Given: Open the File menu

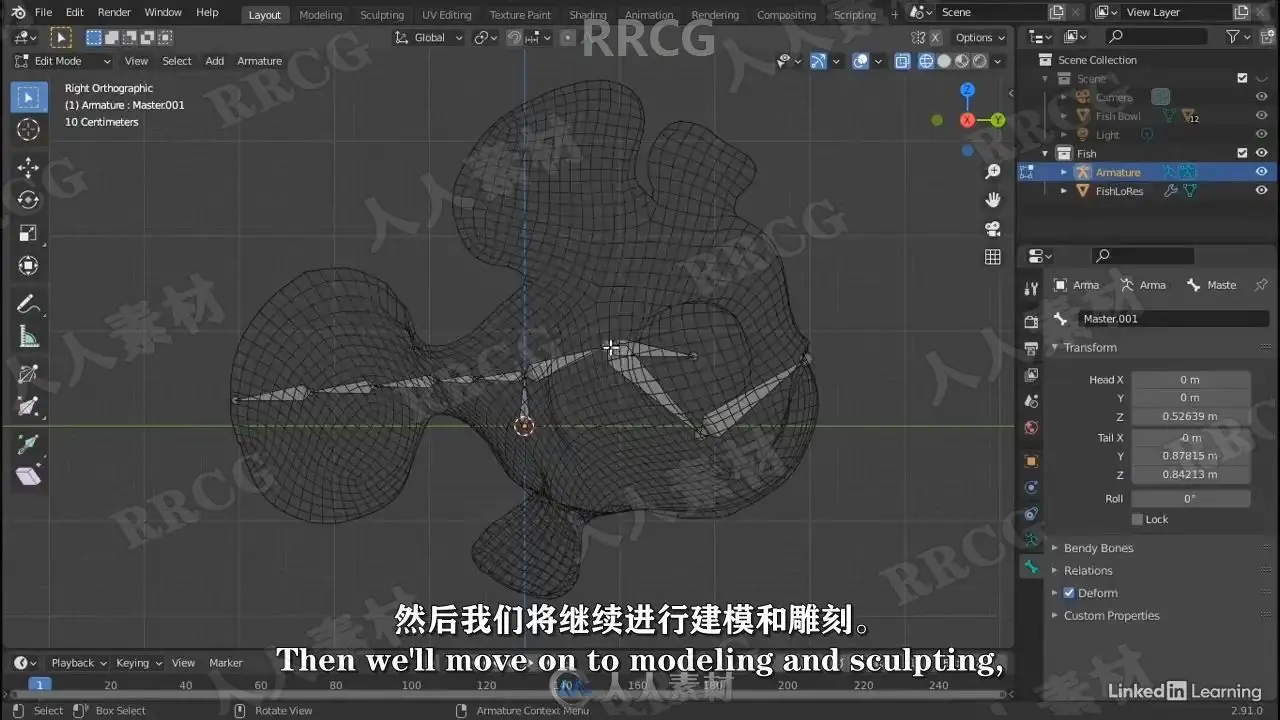Looking at the screenshot, I should coord(44,13).
